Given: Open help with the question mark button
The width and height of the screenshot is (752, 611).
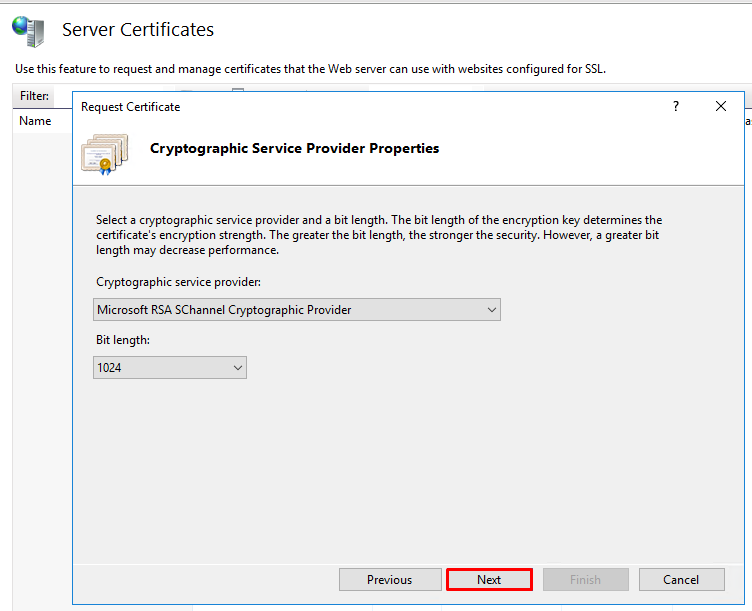Looking at the screenshot, I should click(x=676, y=106).
